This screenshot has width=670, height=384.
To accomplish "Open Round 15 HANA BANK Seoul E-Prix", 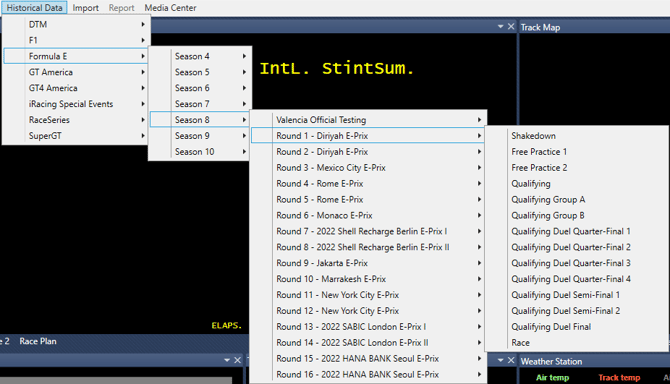I will 368,358.
